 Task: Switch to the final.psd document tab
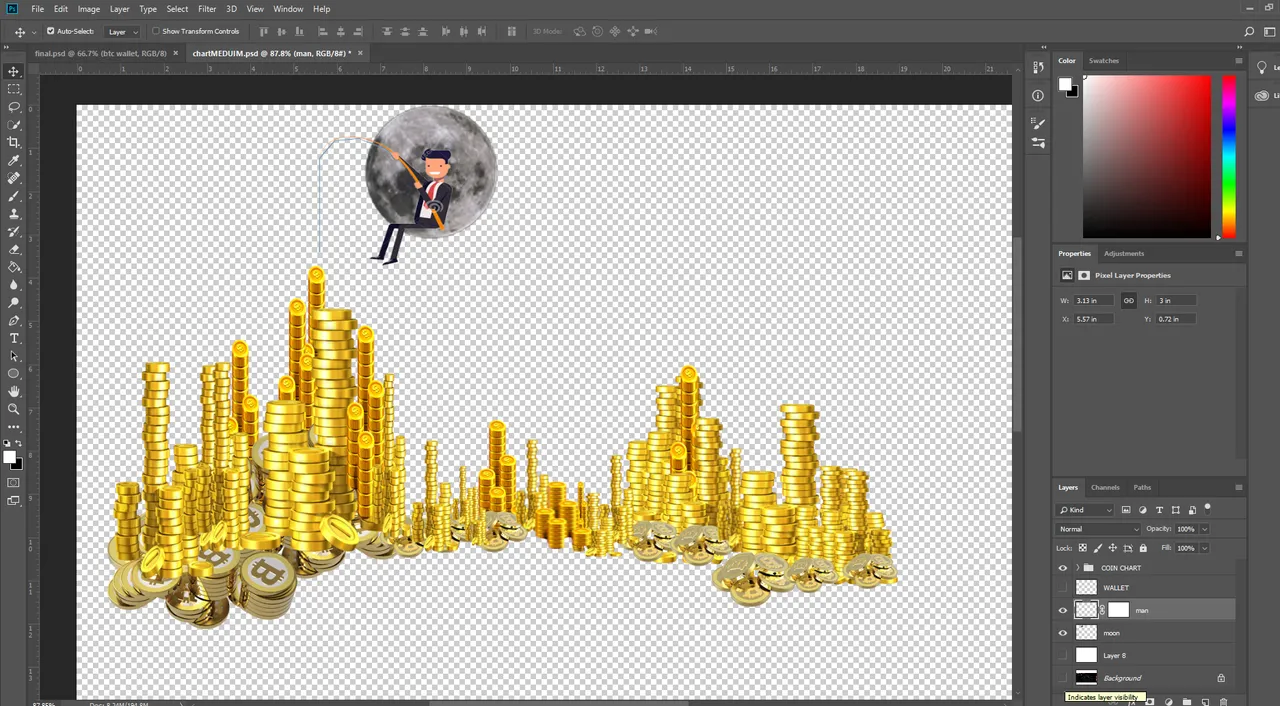(x=101, y=53)
